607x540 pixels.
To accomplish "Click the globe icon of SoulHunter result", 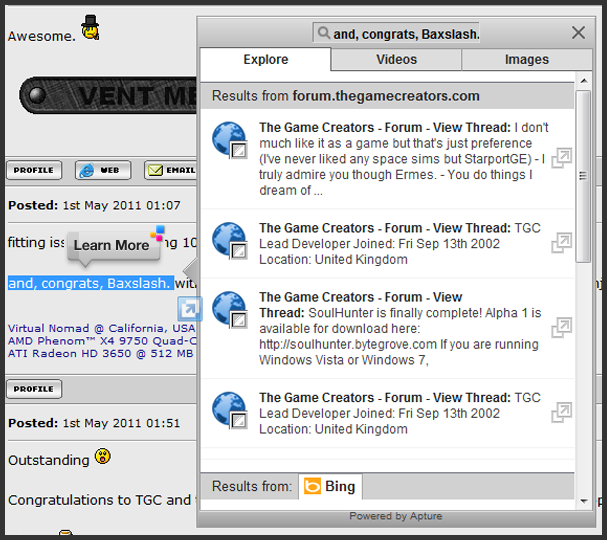I will (x=230, y=310).
